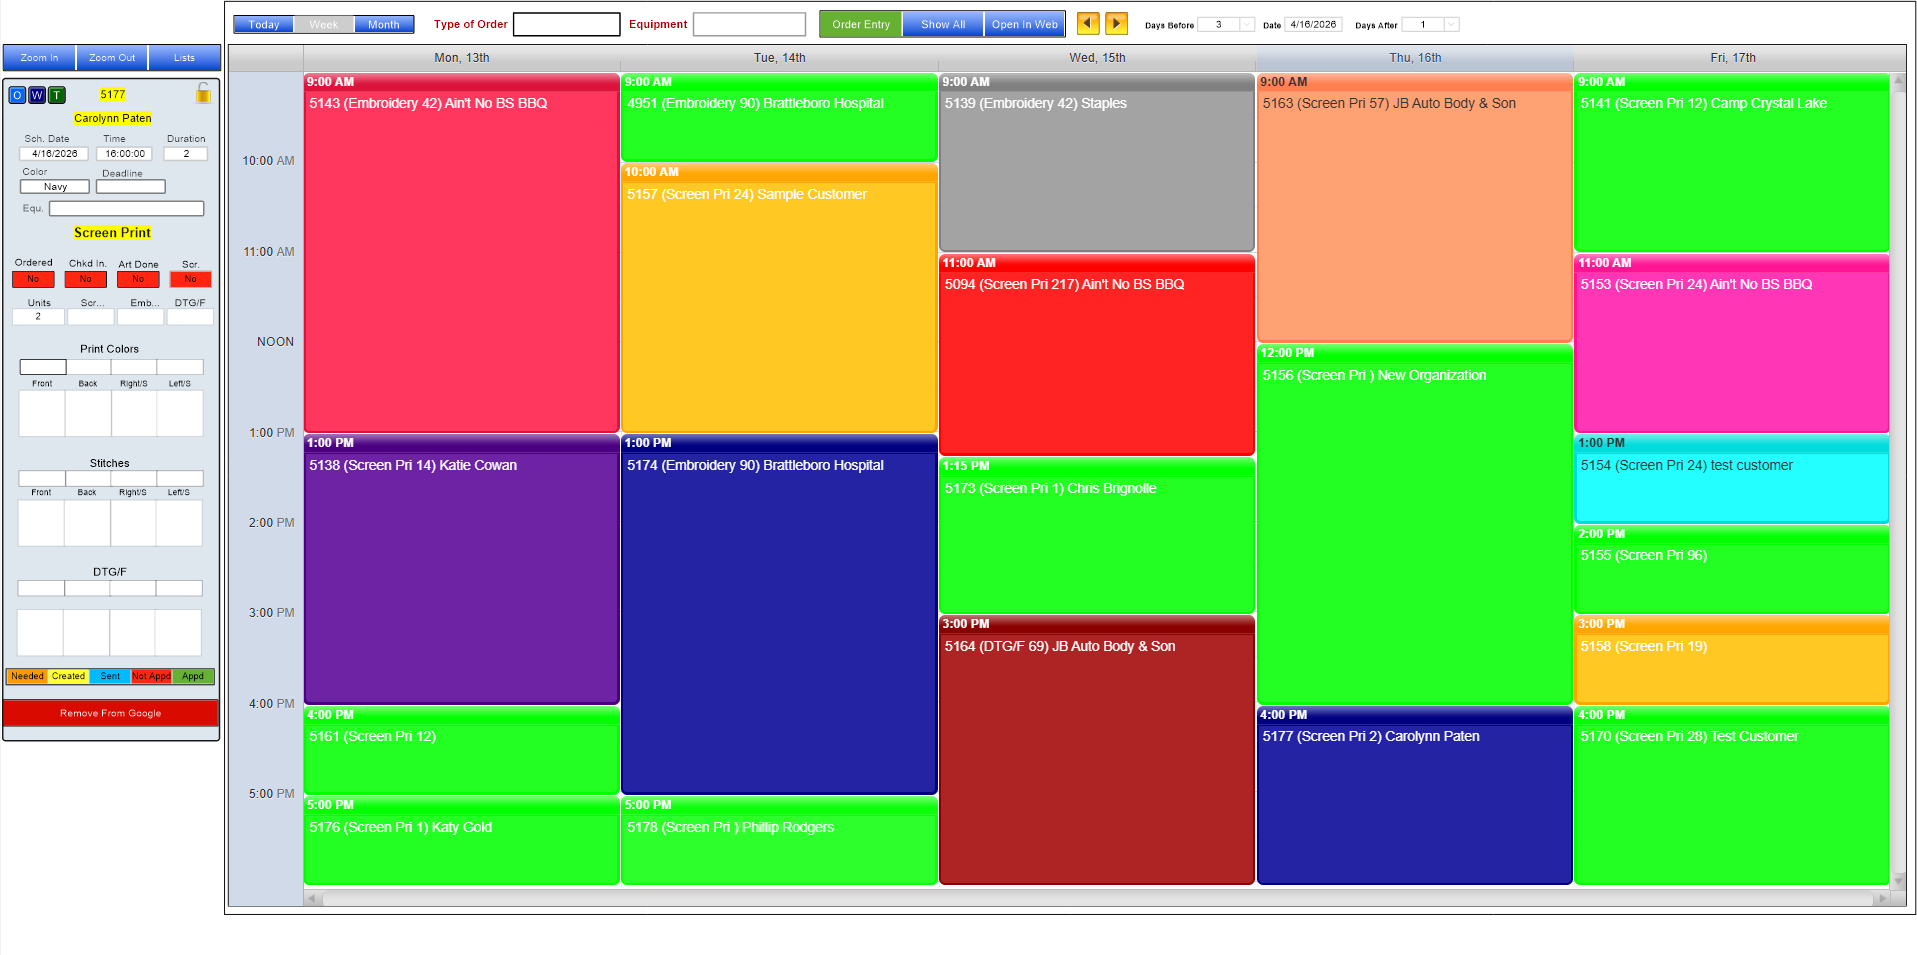Click the Deadline input field
Screen dimensions: 1917x955
click(x=131, y=186)
